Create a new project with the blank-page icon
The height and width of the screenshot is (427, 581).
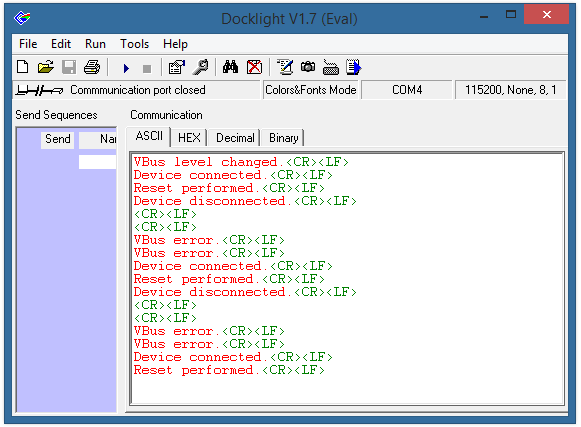pos(23,67)
